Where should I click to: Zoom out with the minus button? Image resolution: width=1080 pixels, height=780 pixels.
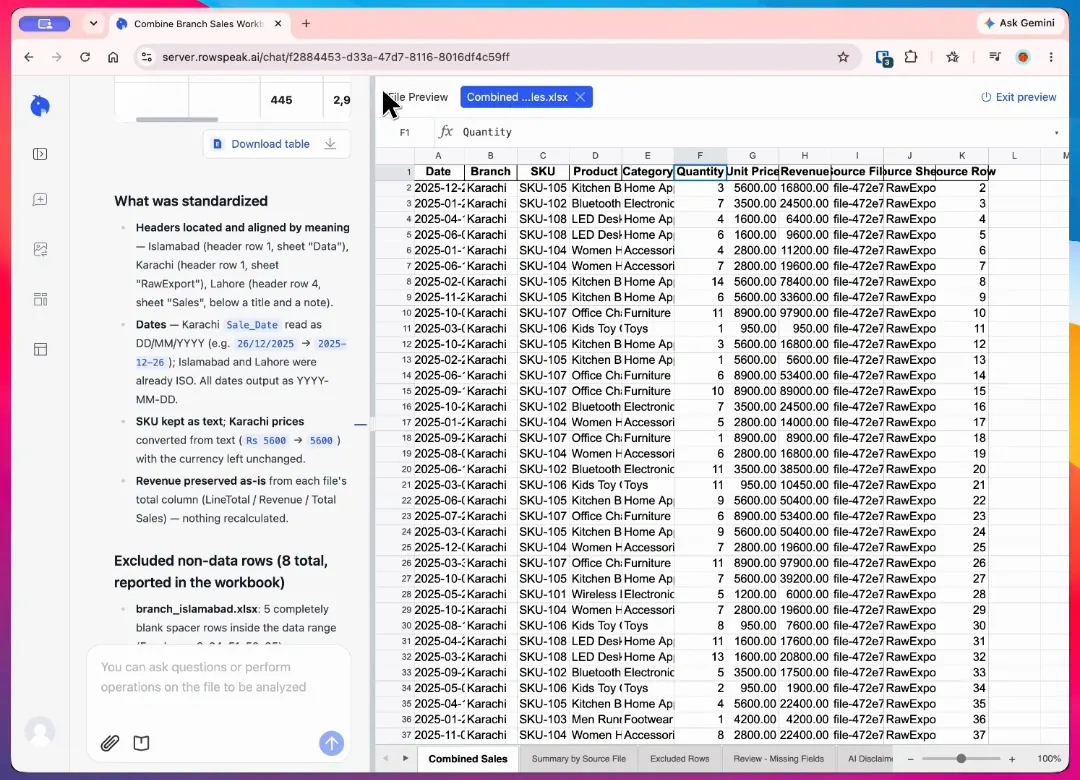coord(911,759)
